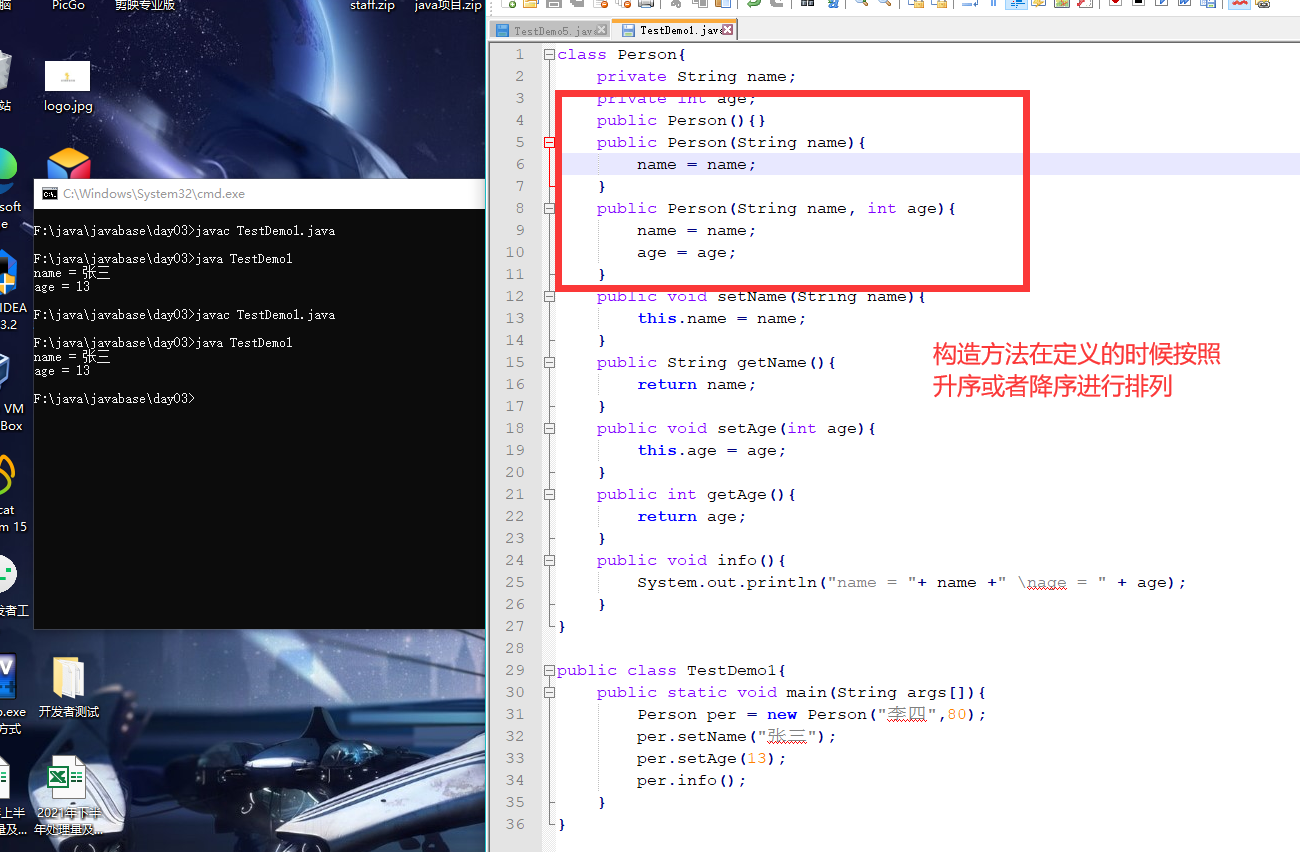Click the number 80 in Person constructor call
This screenshot has width=1300, height=852.
point(957,714)
